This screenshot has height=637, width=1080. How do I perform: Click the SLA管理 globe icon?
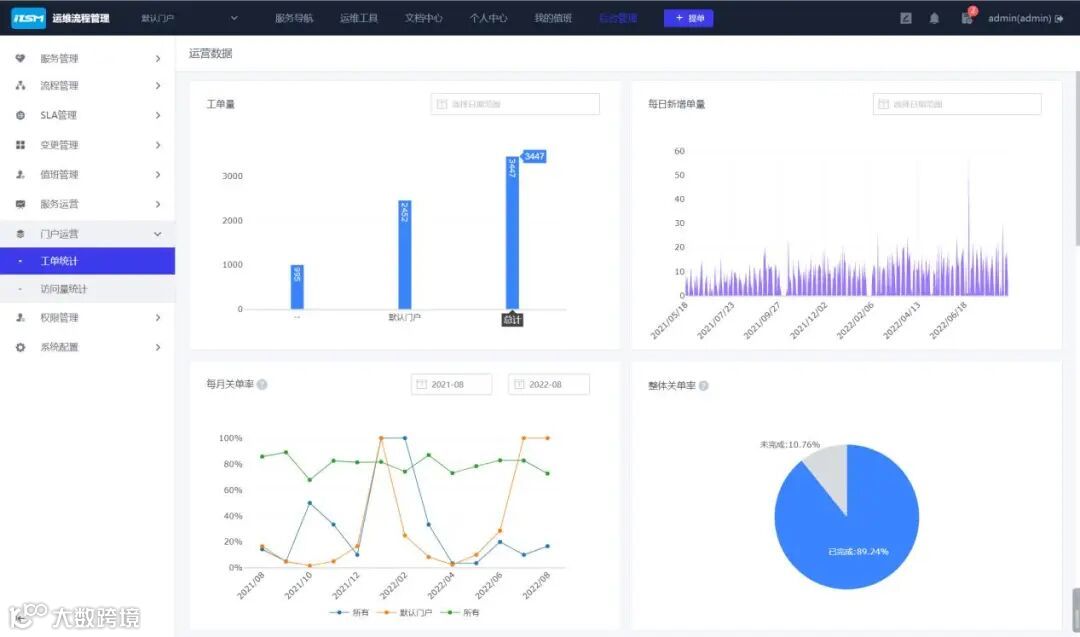[21, 115]
